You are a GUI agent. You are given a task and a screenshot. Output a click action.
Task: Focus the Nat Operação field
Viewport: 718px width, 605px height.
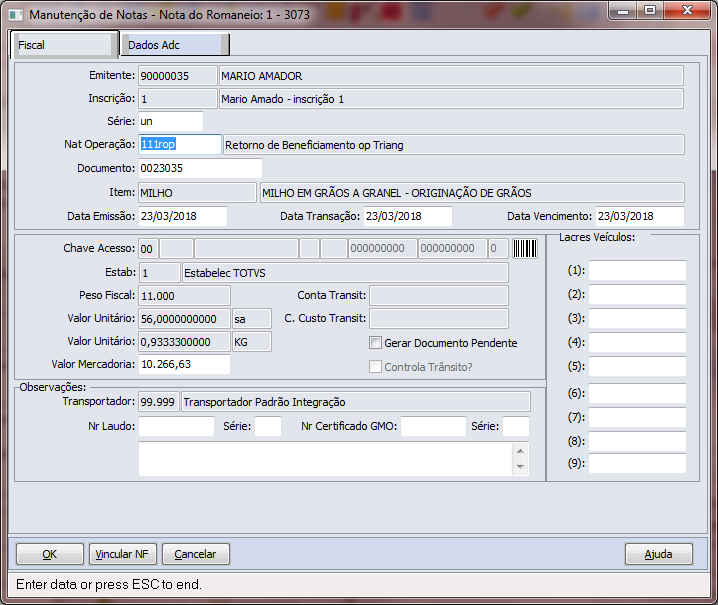click(x=180, y=144)
